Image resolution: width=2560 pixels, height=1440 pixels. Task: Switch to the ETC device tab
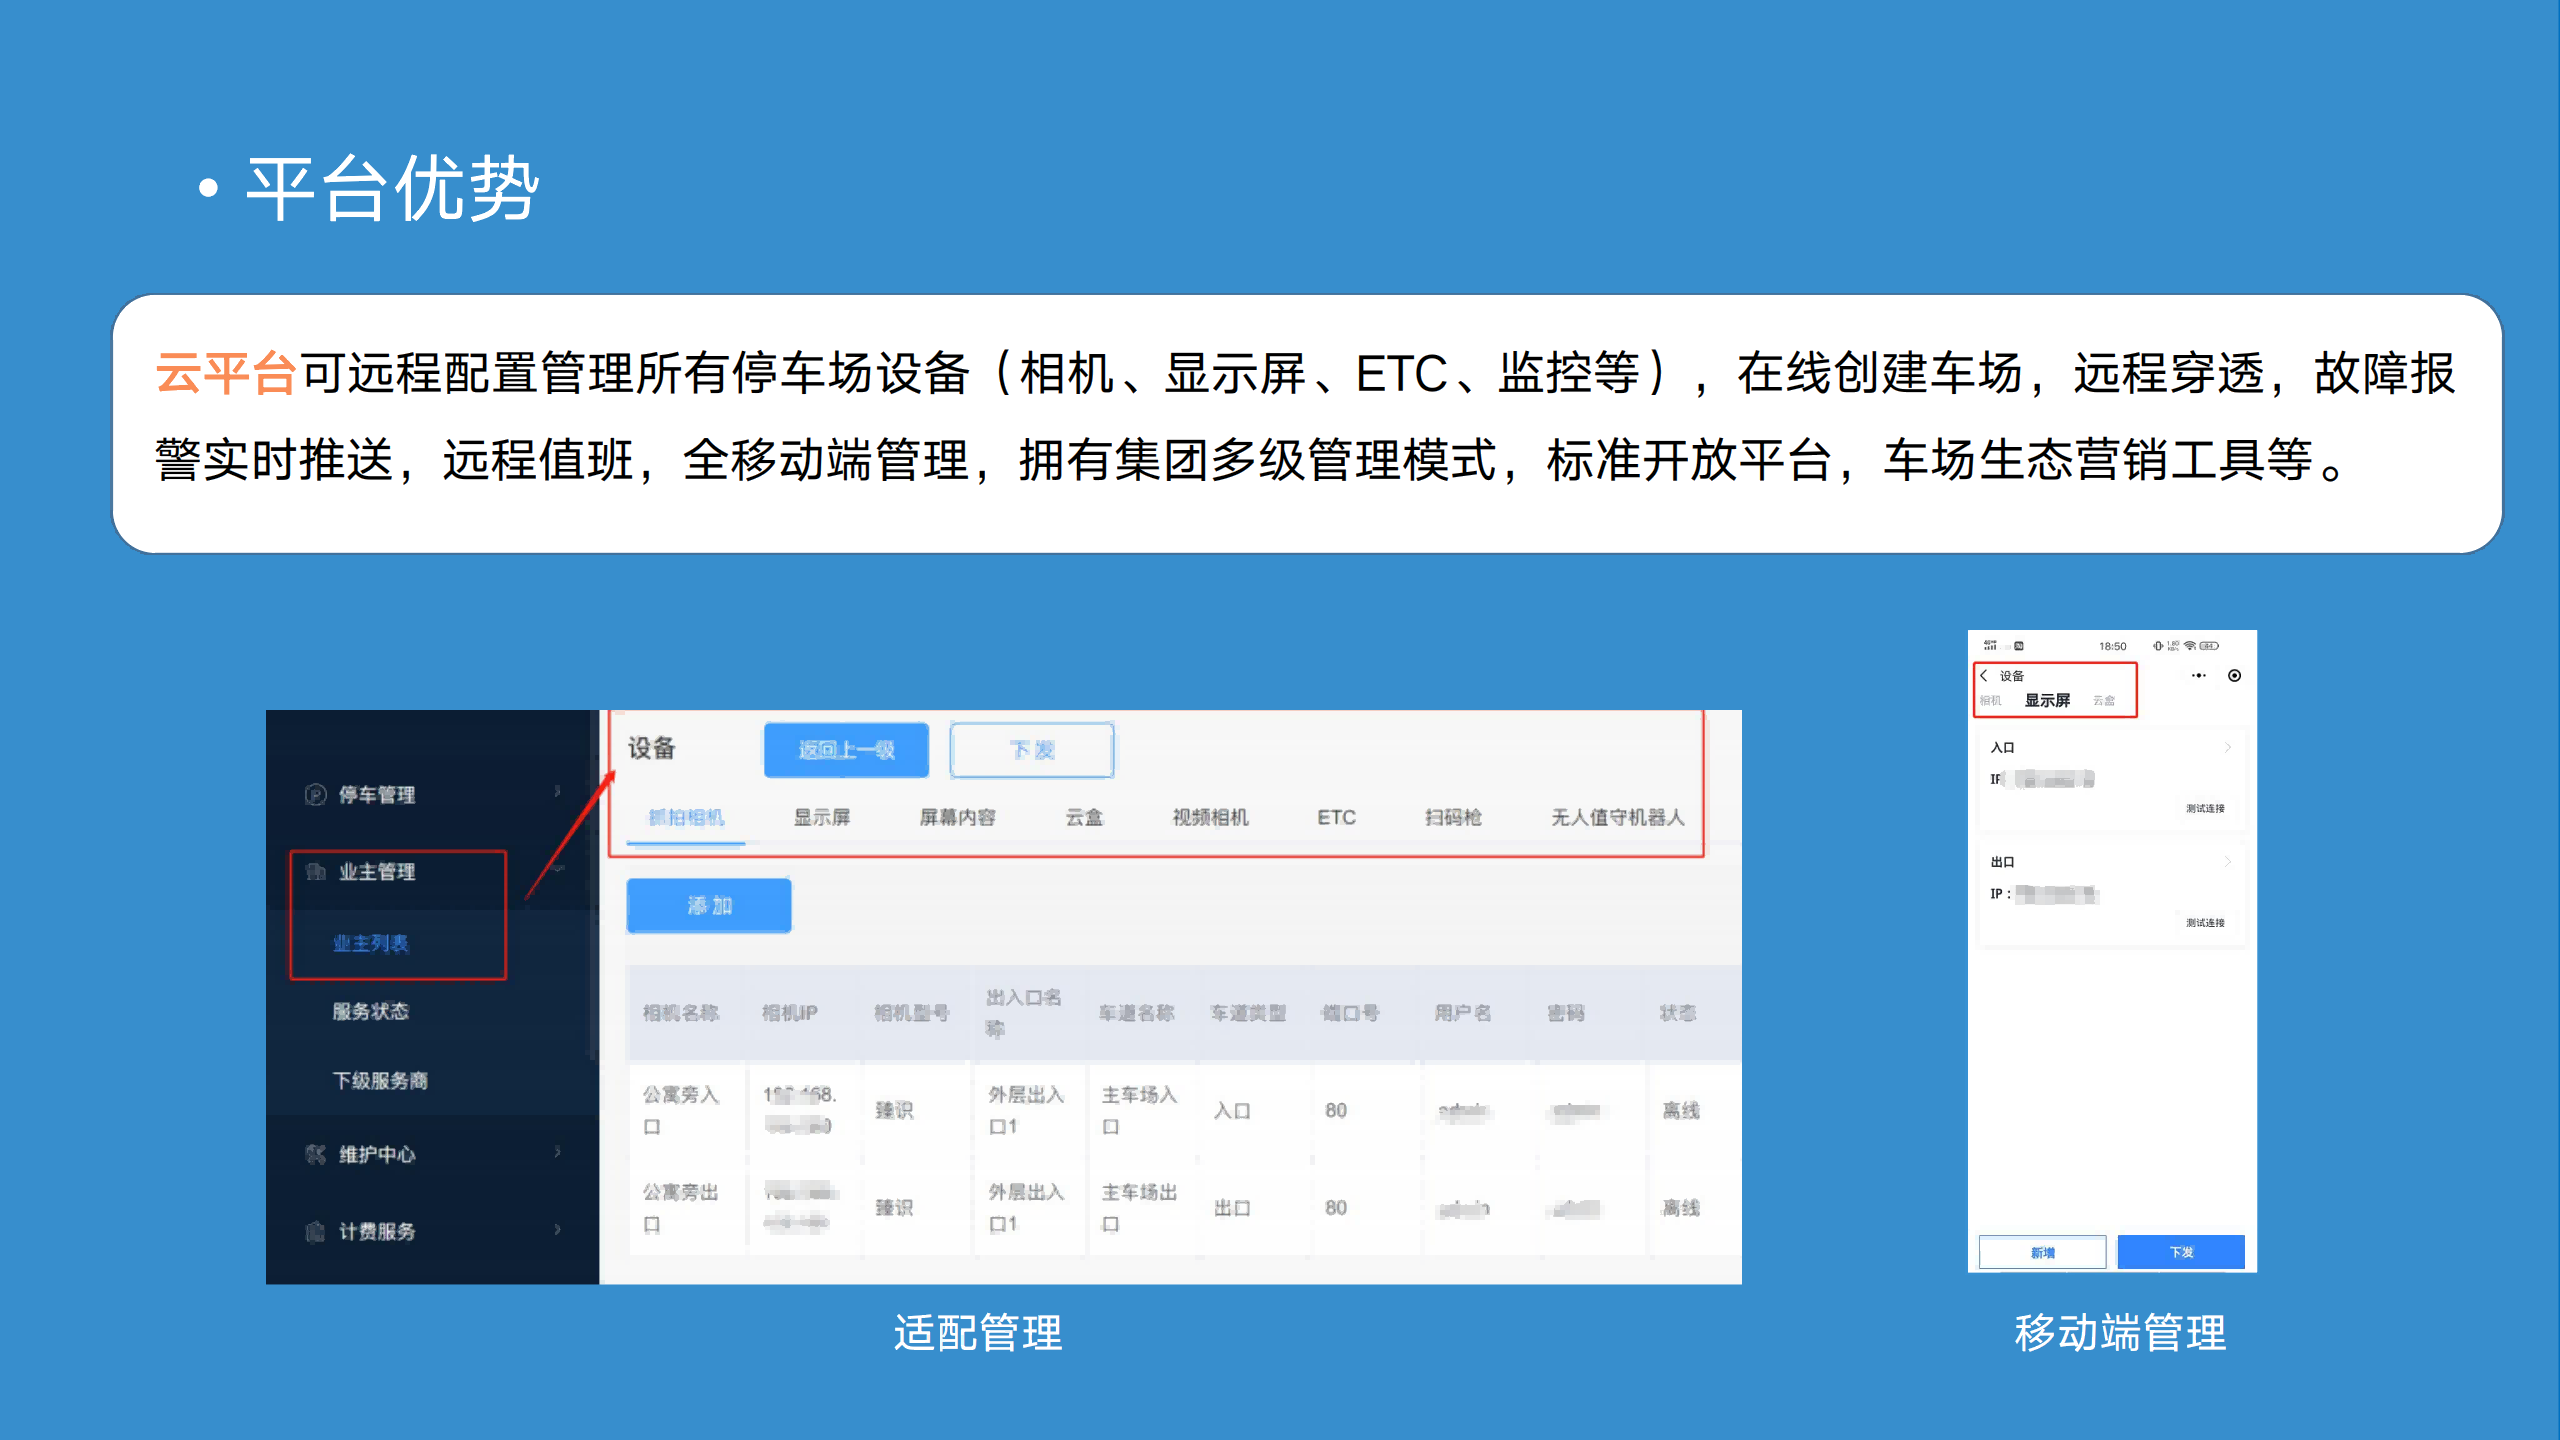(1336, 817)
